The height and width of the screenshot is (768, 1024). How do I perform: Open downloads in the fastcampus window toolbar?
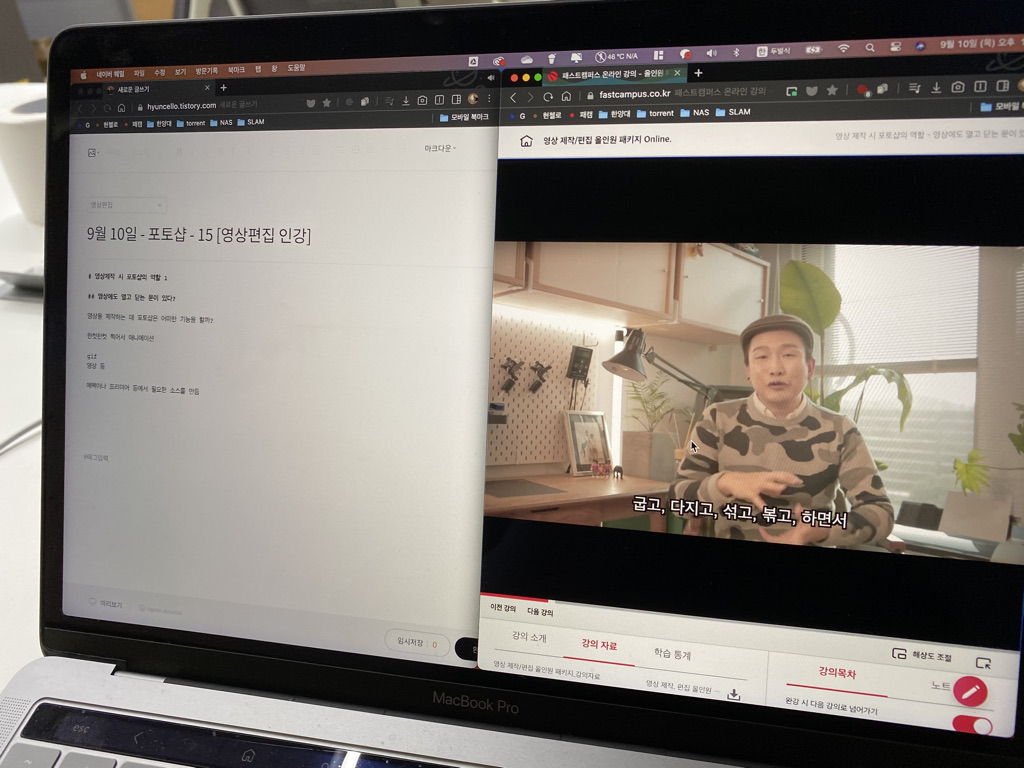coord(936,88)
